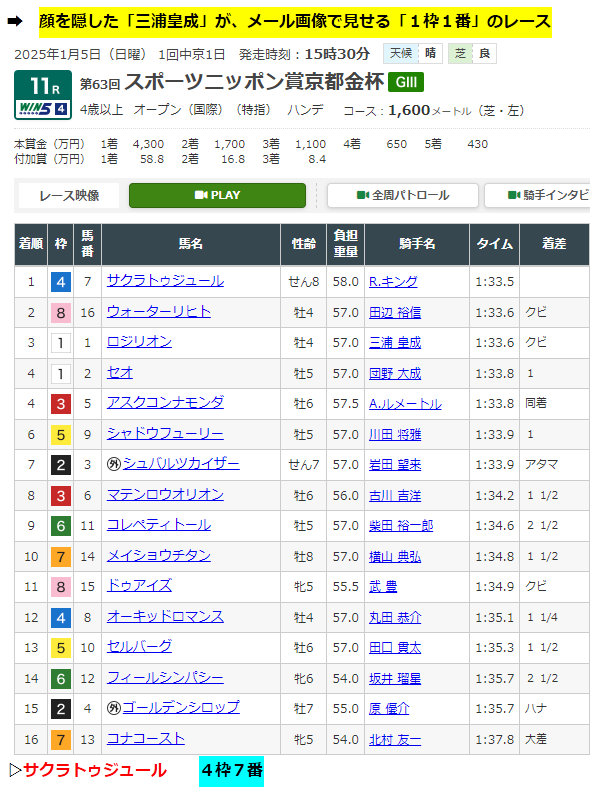Open jockey link 武 豊
Image resolution: width=595 pixels, height=794 pixels.
383,587
